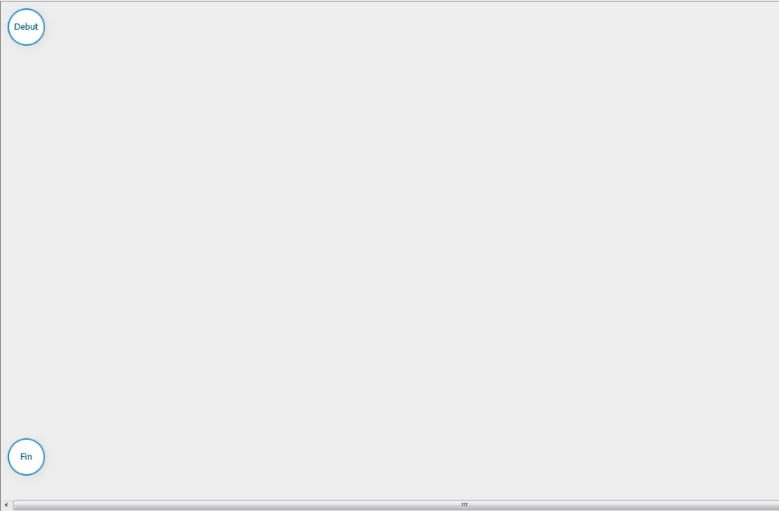Click the "Fin" text label
Viewport: 779px width, 511px height.
[26, 457]
